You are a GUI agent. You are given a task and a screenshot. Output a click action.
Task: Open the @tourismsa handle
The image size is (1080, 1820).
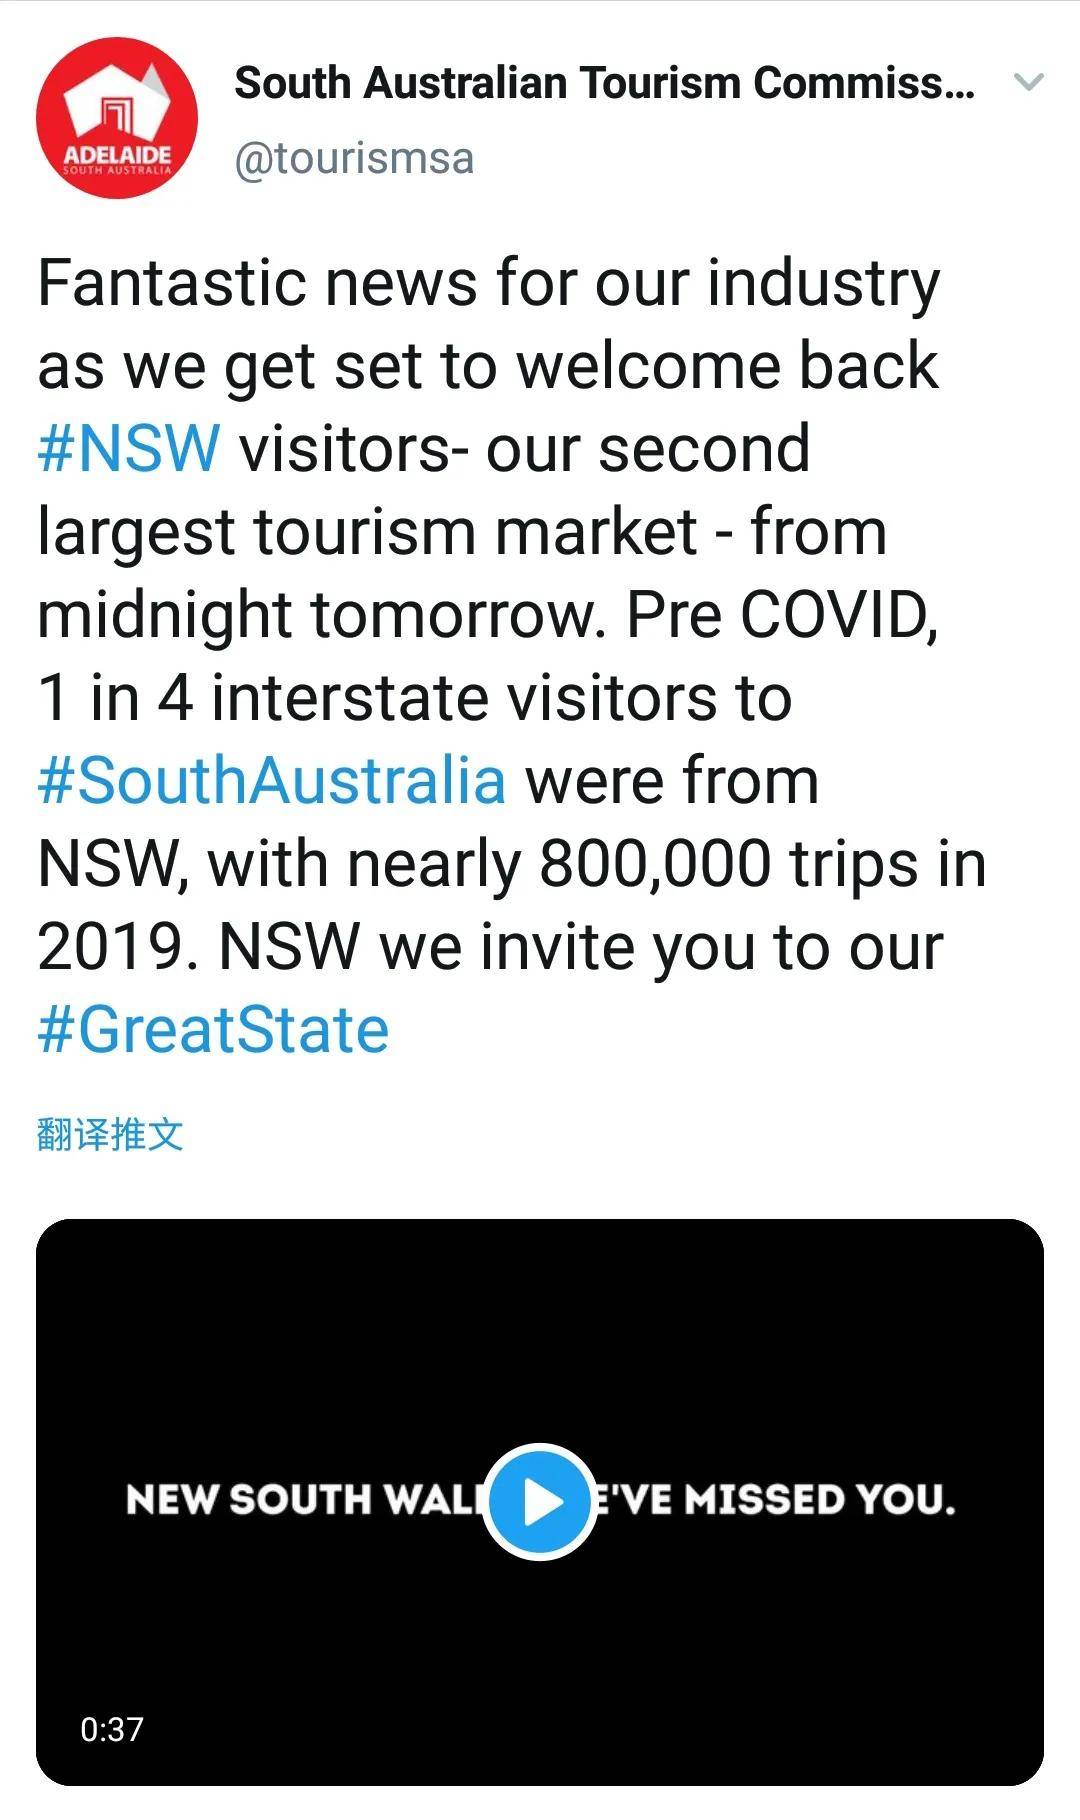(354, 159)
